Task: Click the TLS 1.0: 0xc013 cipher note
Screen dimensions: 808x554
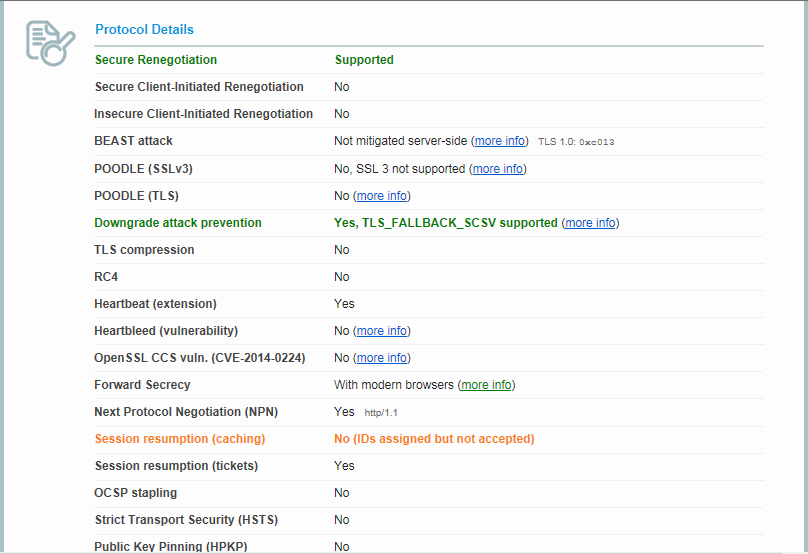Action: pos(576,142)
